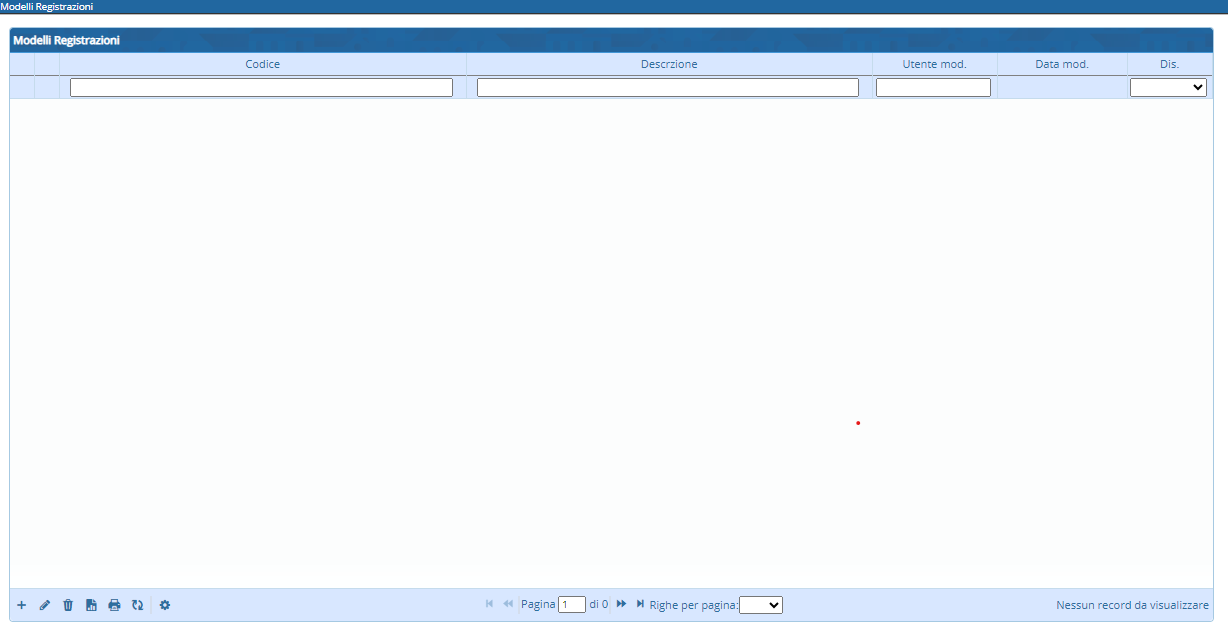Open the Righe per pagina dropdown
Viewport: 1228px width, 631px height.
point(760,605)
